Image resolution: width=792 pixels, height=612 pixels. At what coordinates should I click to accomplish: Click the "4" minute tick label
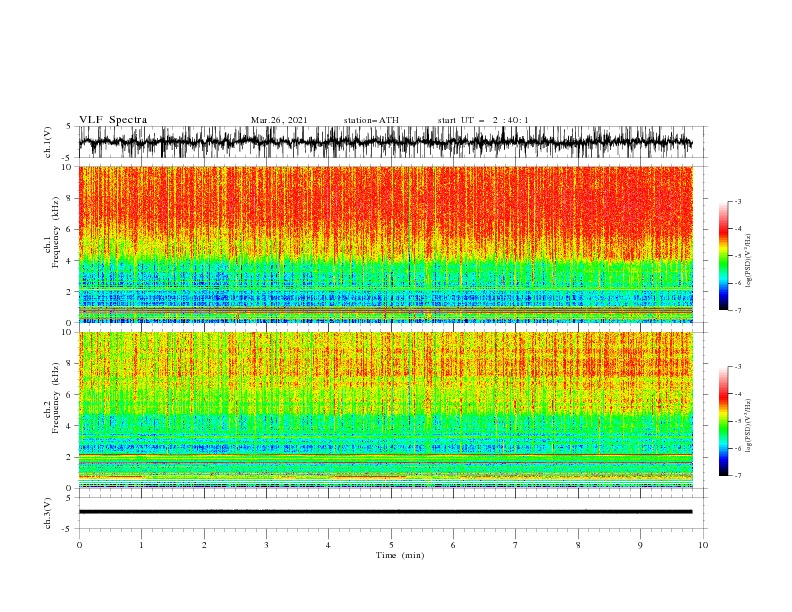point(328,545)
